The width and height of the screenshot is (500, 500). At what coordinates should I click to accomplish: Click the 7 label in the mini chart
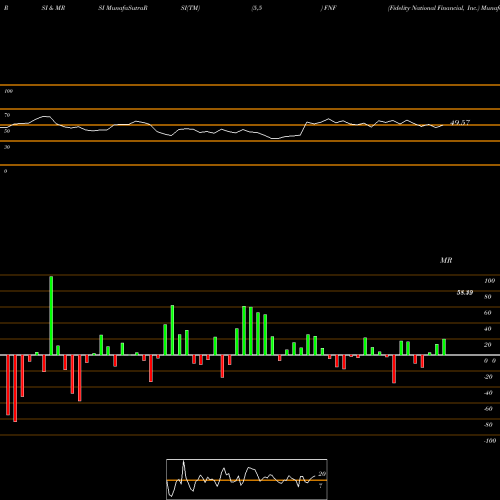point(321,486)
